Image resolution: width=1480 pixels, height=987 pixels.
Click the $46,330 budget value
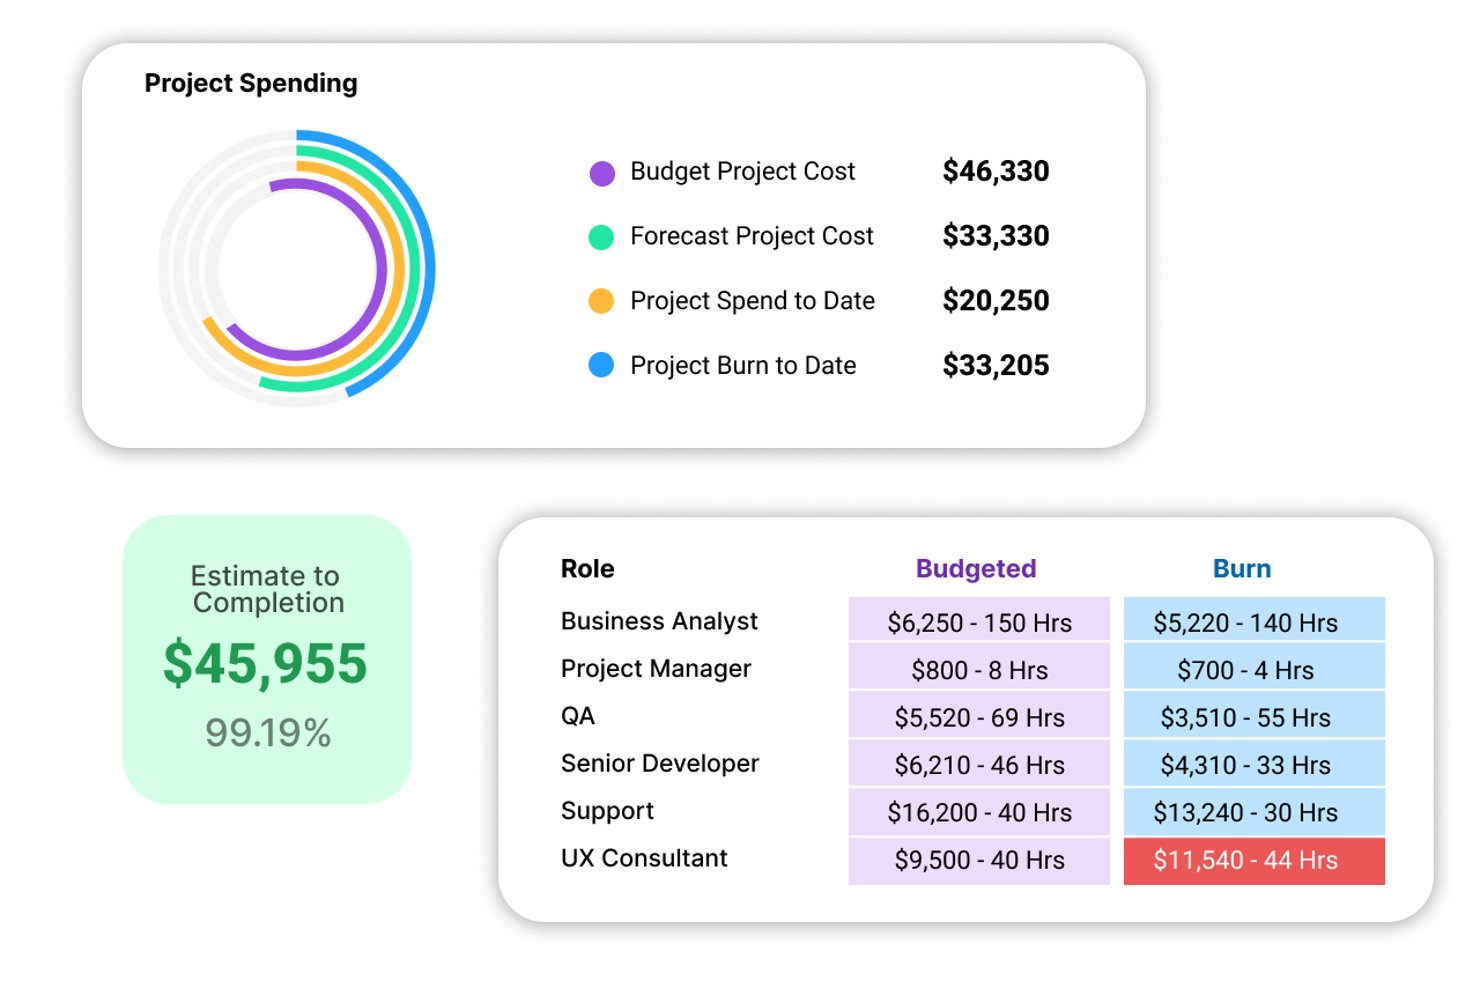[996, 171]
